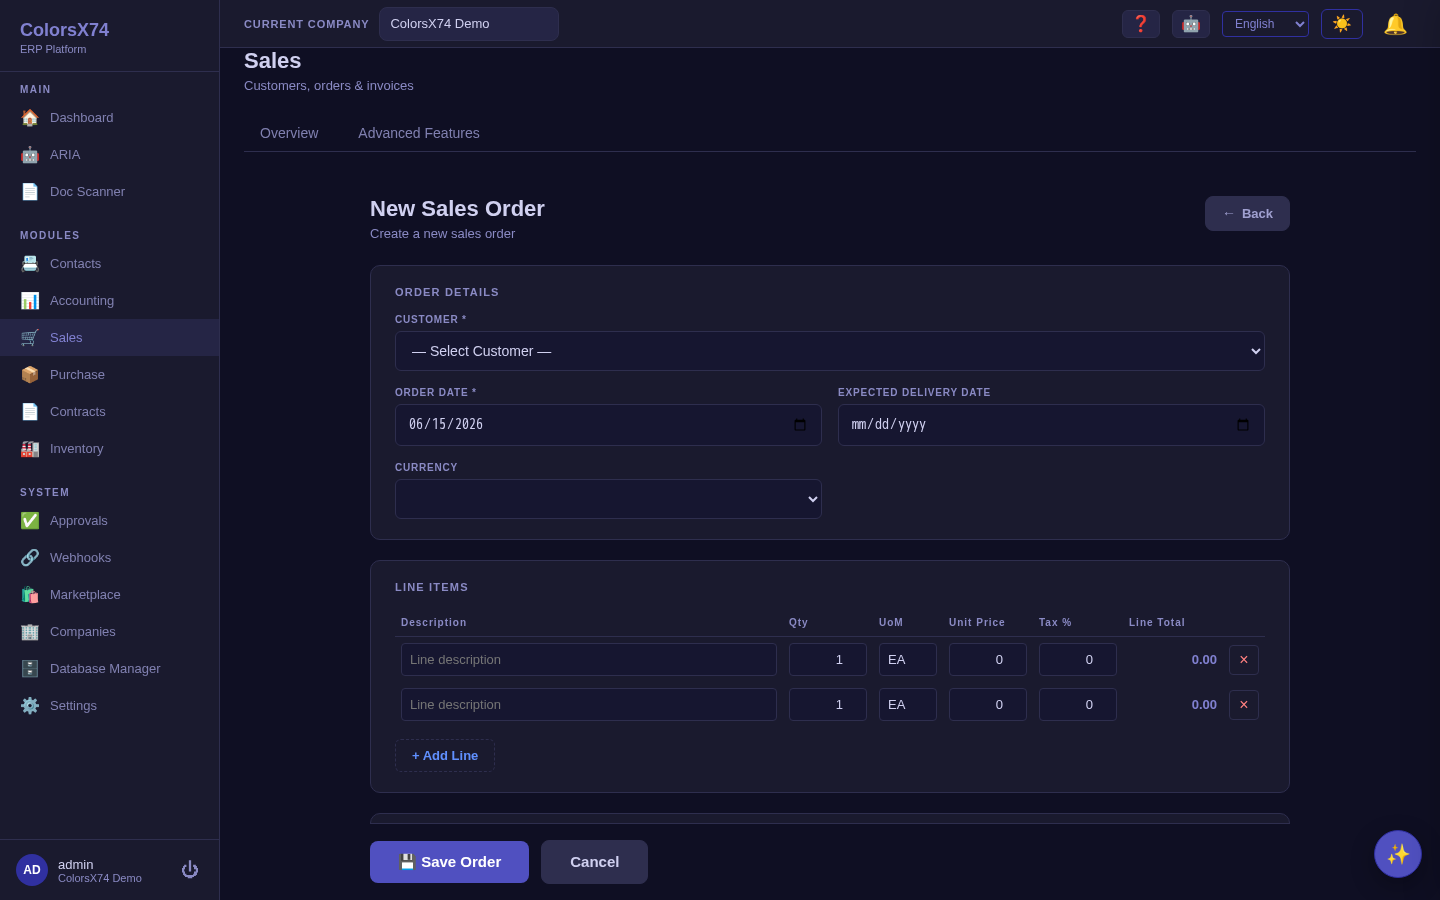The width and height of the screenshot is (1440, 900).
Task: Expand the Select Customer dropdown
Action: 830,351
